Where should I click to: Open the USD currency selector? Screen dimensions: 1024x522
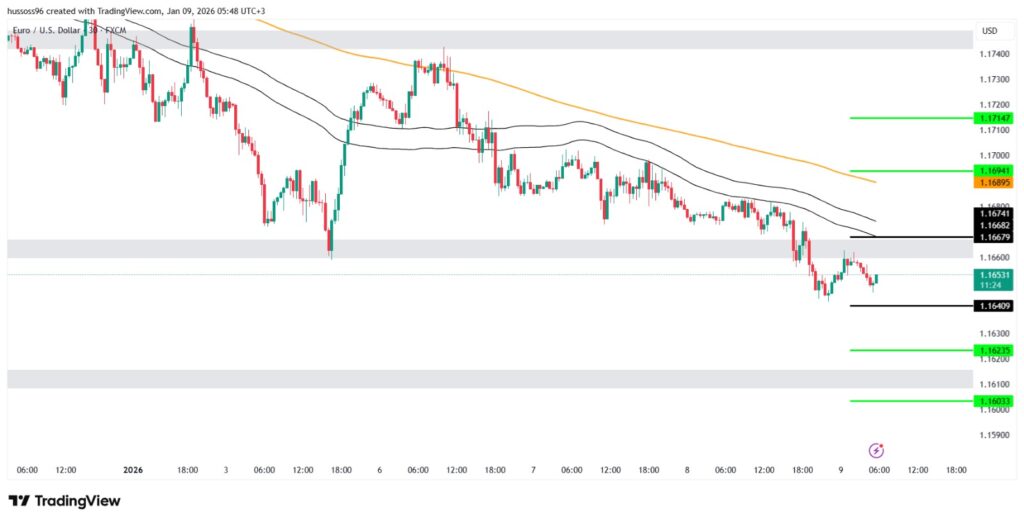(989, 31)
